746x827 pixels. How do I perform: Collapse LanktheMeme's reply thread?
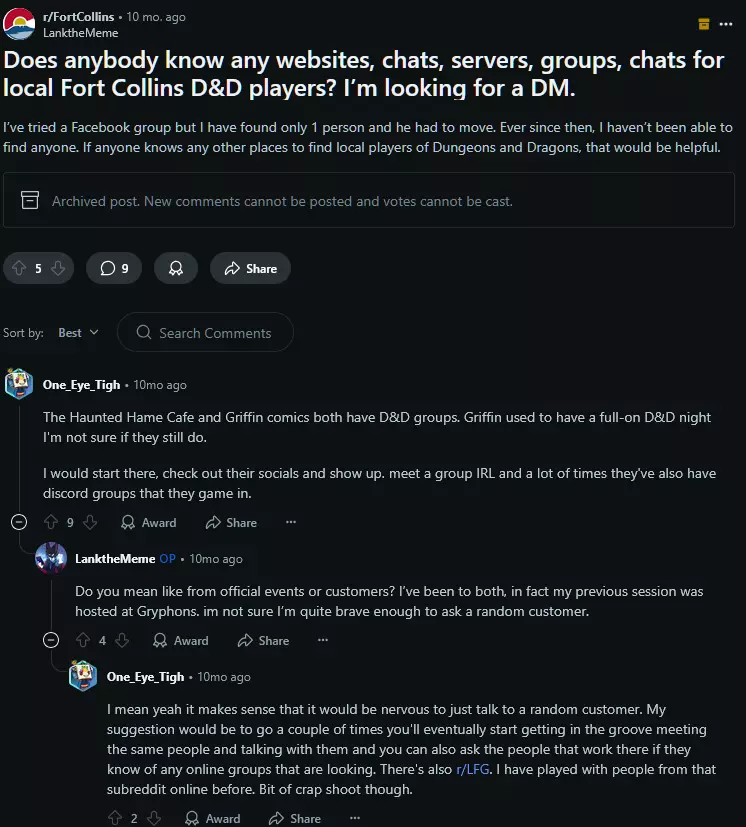coord(50,640)
